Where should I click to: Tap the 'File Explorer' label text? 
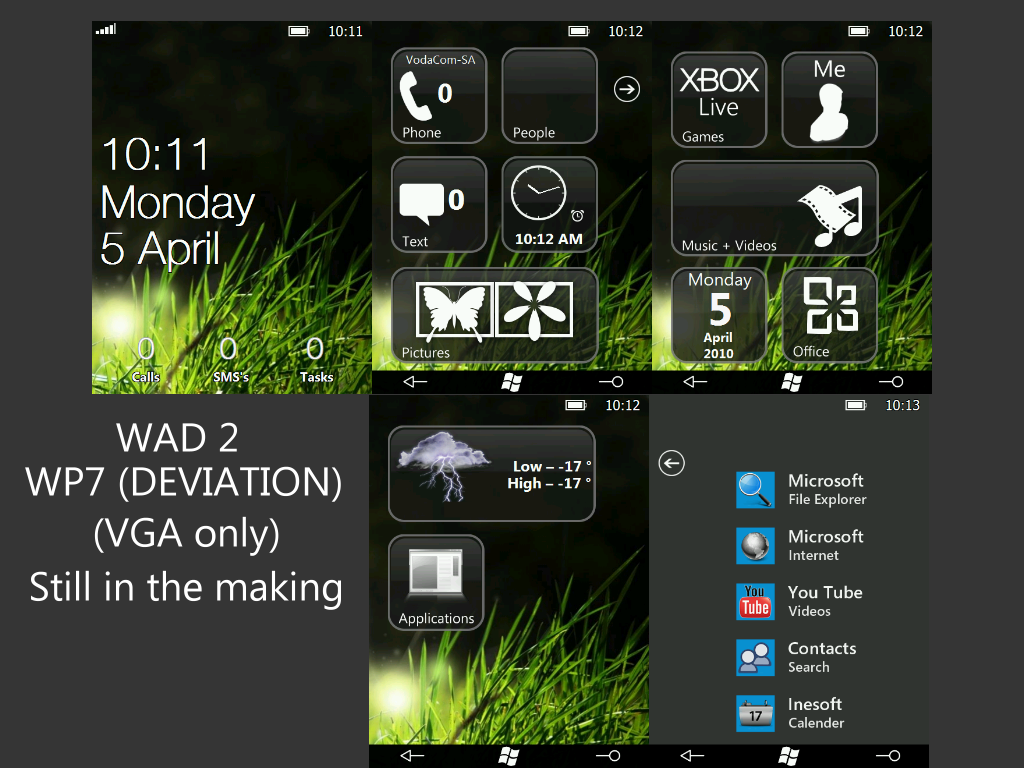pos(827,500)
